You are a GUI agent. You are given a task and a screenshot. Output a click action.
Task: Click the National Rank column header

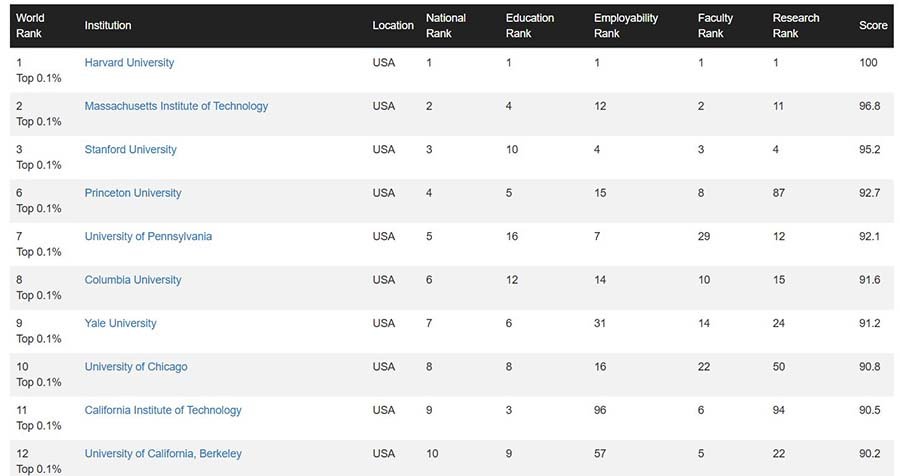446,26
